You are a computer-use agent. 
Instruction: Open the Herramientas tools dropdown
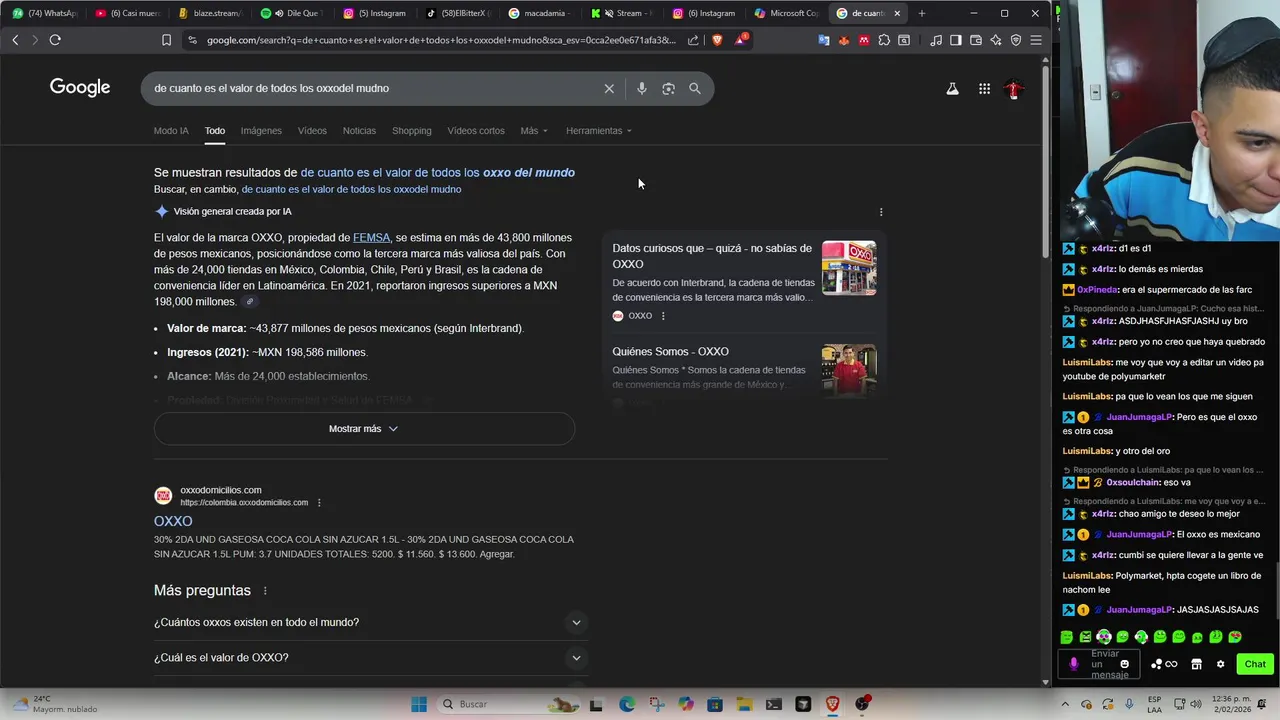[599, 131]
